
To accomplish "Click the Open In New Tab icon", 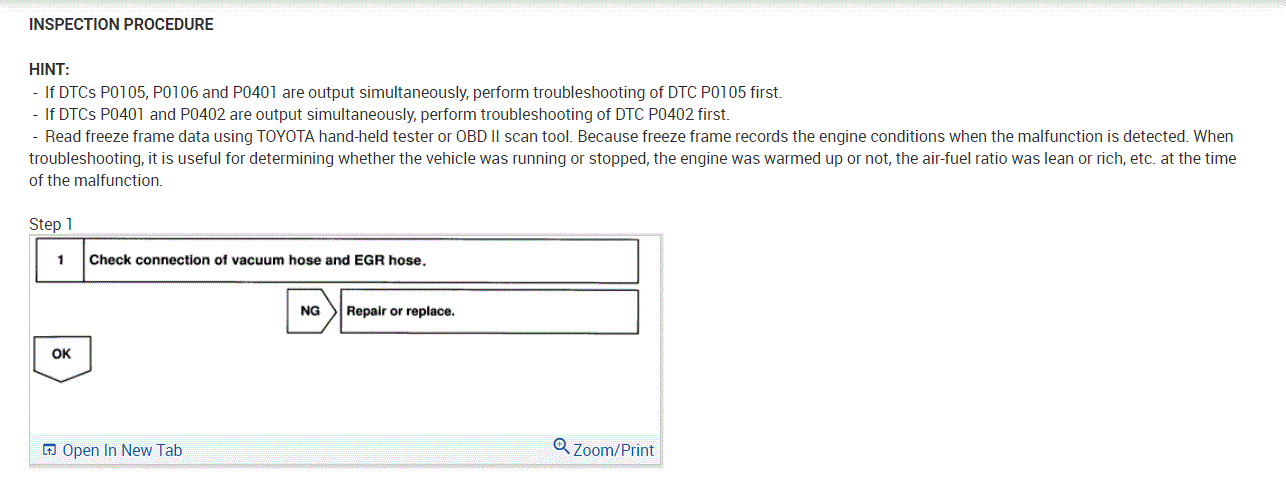I will 49,450.
